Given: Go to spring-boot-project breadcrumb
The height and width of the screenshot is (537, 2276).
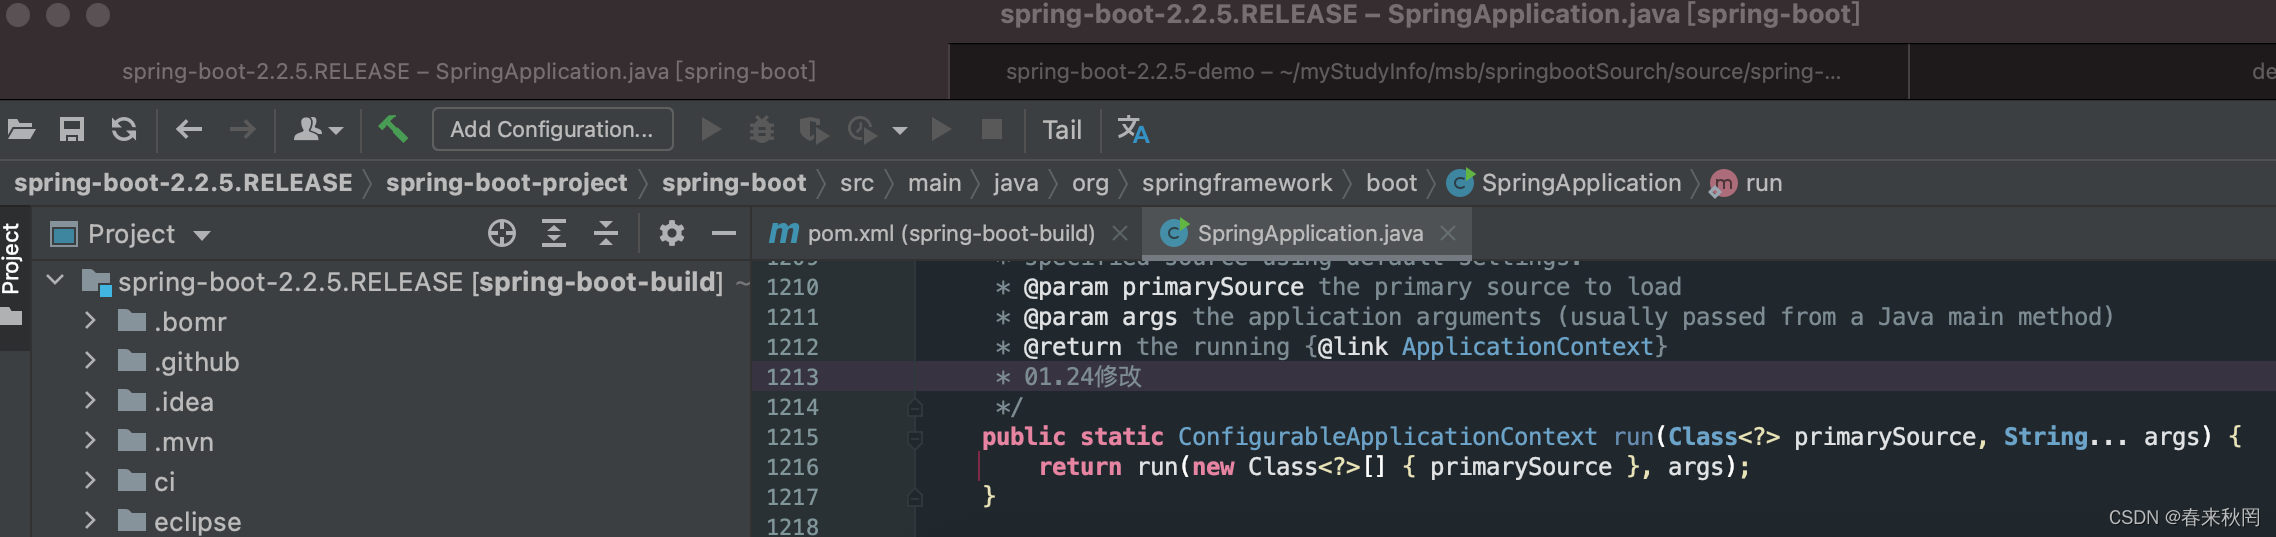Looking at the screenshot, I should (507, 183).
